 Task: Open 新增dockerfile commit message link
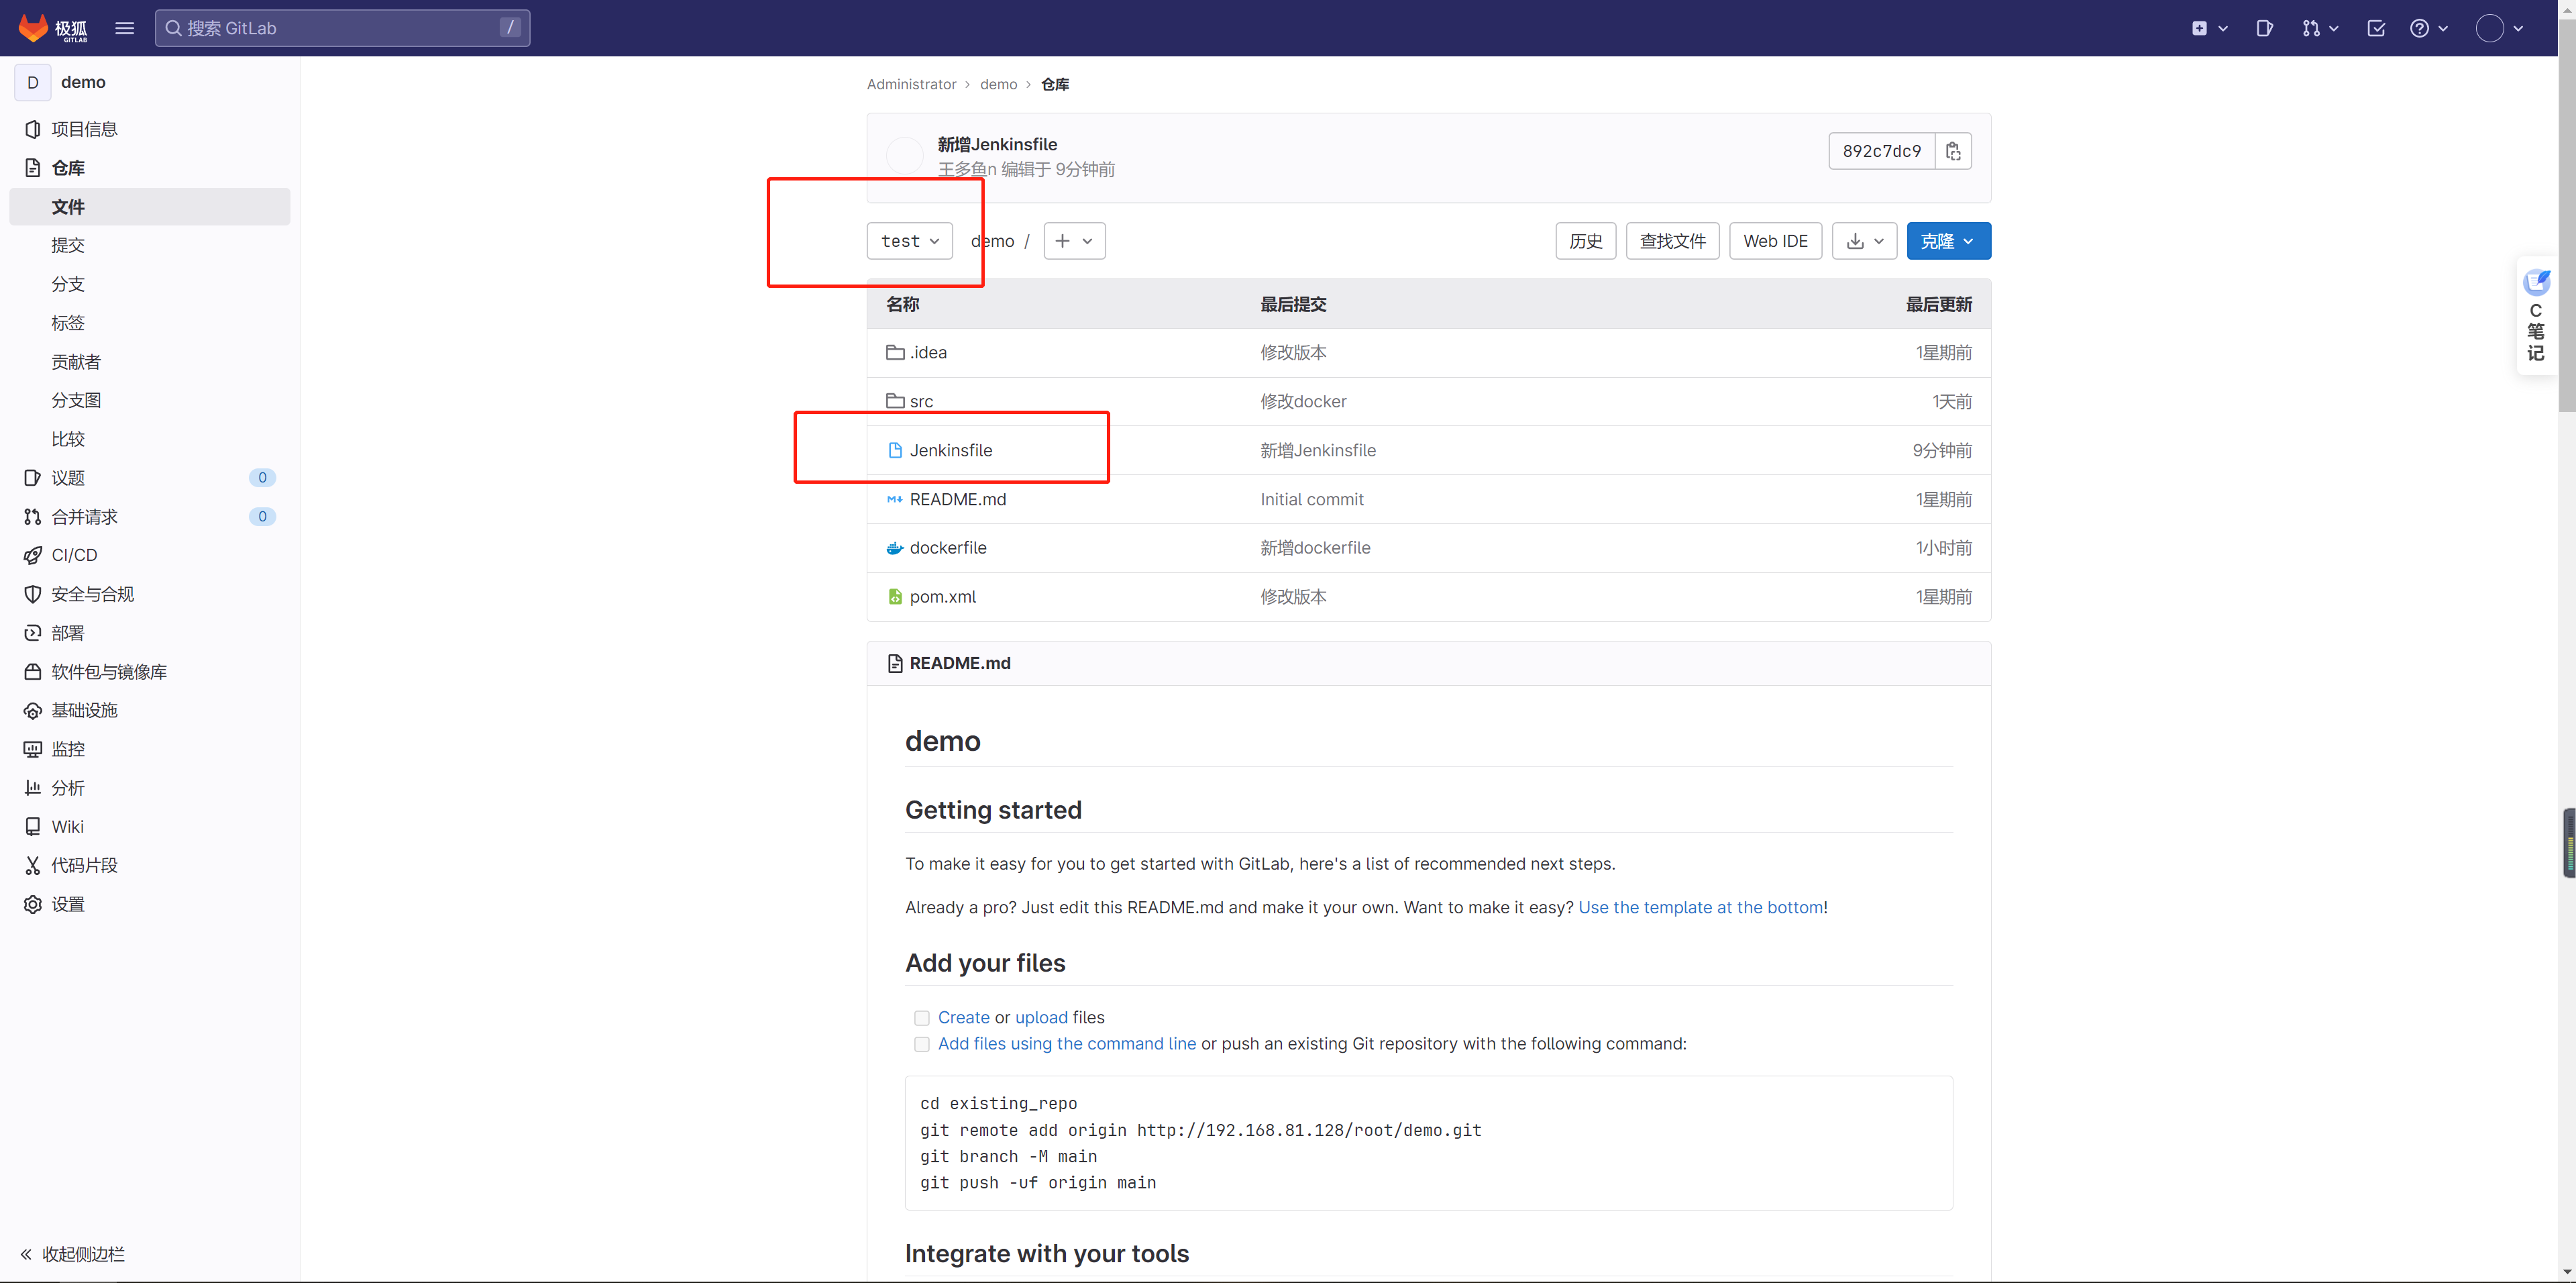(1315, 548)
